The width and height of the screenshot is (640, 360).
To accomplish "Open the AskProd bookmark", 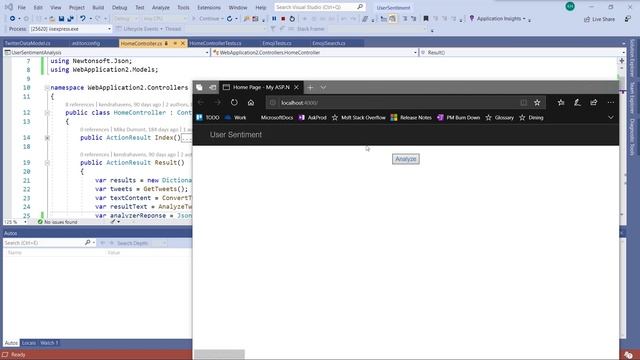I will click(313, 118).
